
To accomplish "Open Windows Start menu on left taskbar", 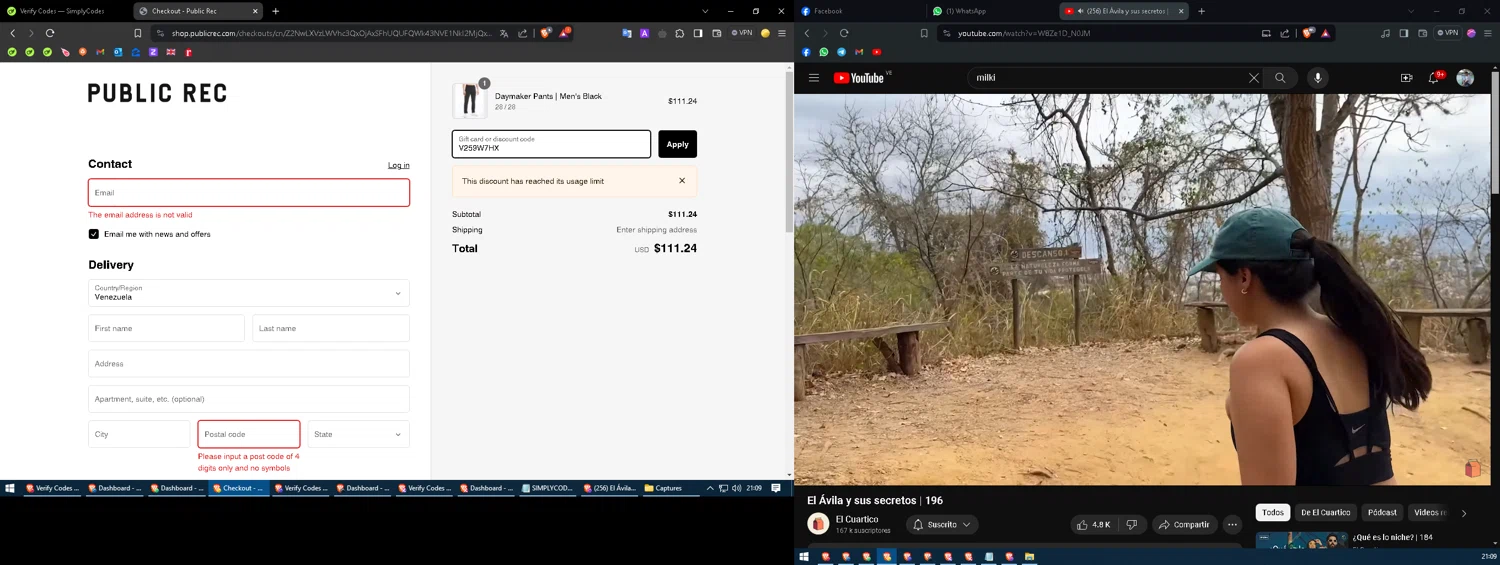I will coord(10,488).
